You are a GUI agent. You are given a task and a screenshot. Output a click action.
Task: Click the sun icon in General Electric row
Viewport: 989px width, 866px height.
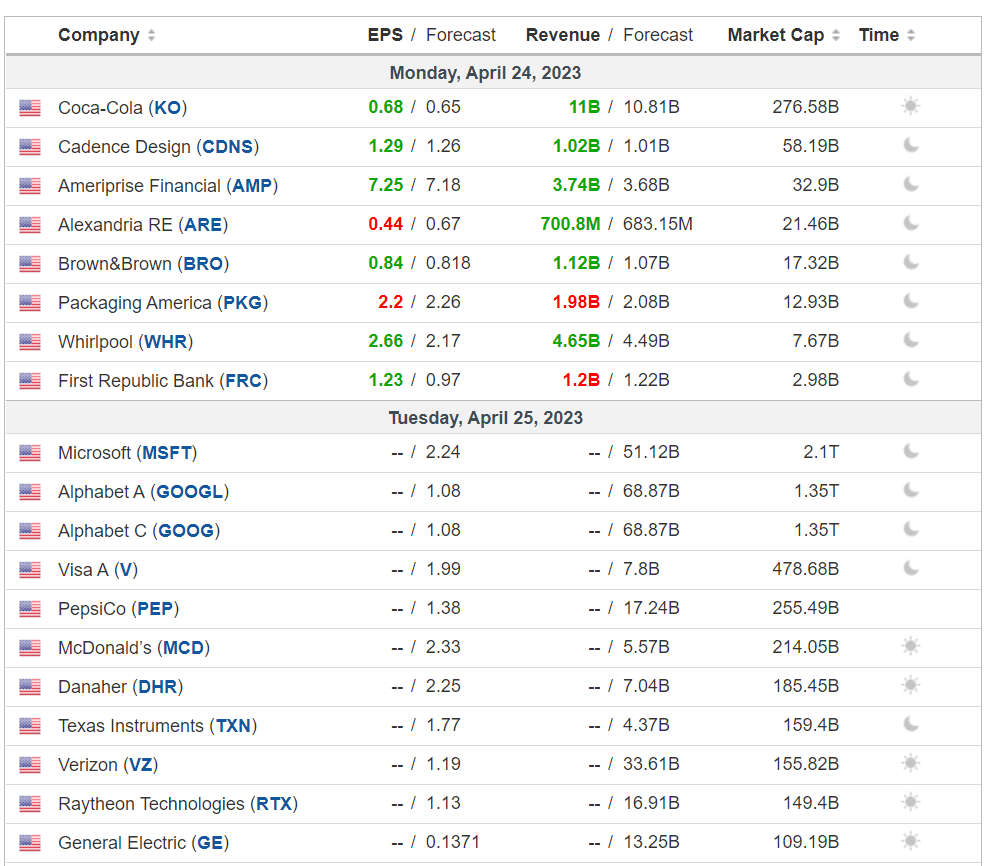coord(910,842)
